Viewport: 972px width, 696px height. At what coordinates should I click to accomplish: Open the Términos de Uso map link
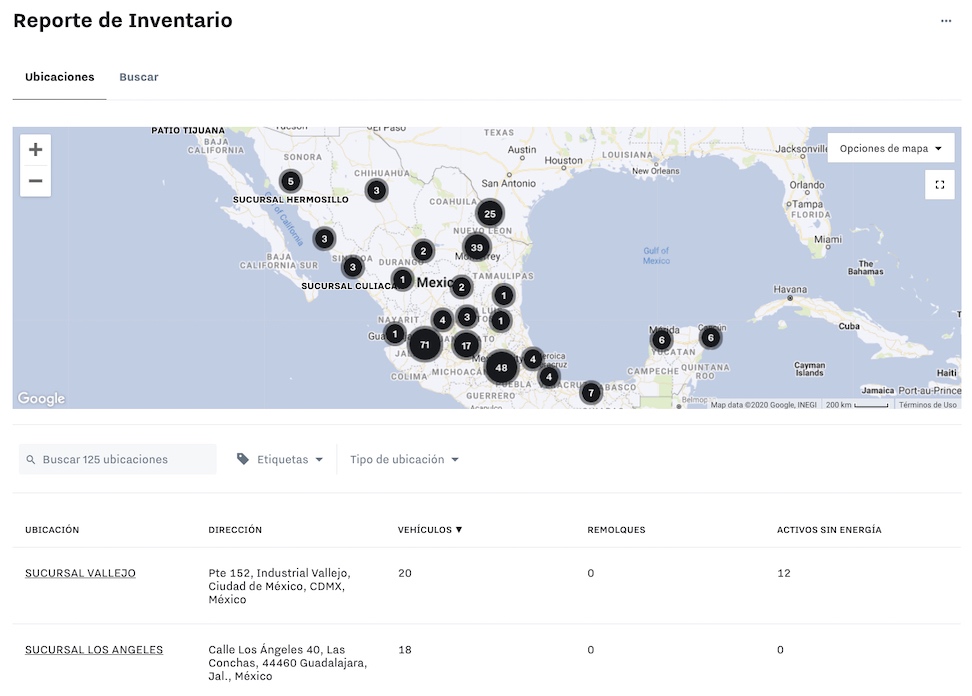pos(927,405)
